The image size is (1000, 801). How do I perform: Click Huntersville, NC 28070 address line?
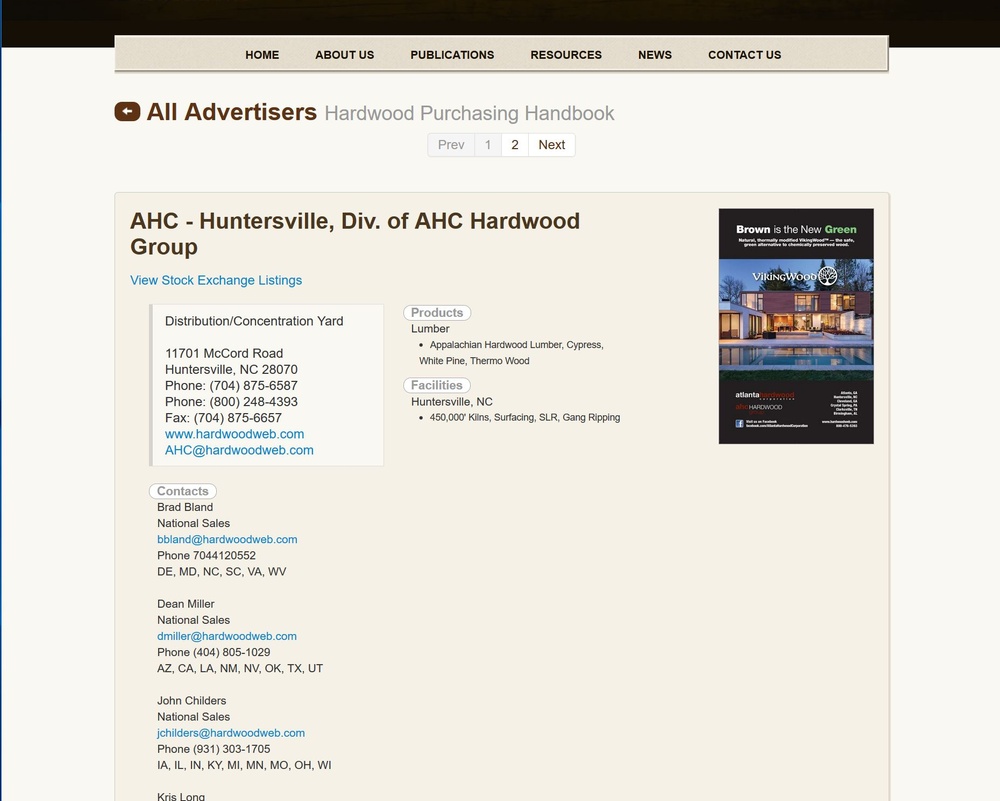tap(231, 369)
